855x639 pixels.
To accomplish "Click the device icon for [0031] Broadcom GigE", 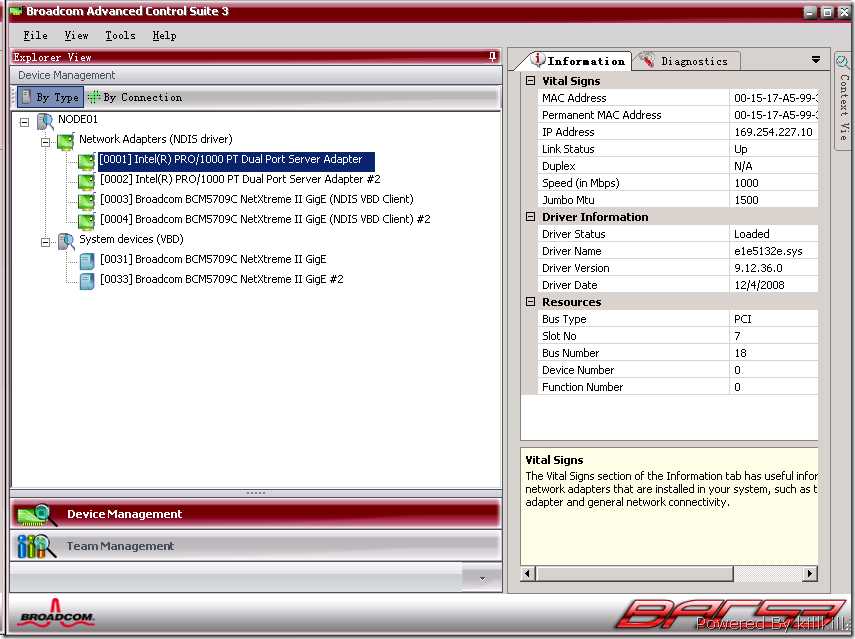I will (x=87, y=260).
